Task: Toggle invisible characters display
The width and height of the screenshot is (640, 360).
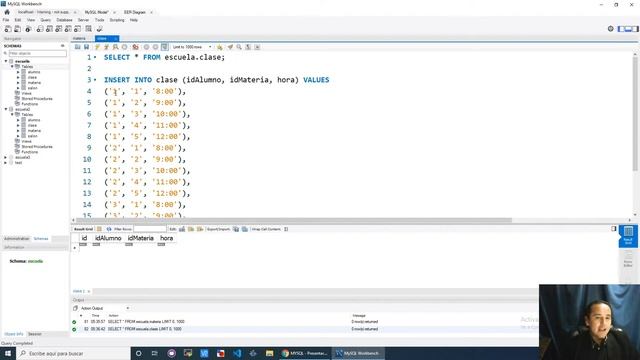Action: click(248, 47)
